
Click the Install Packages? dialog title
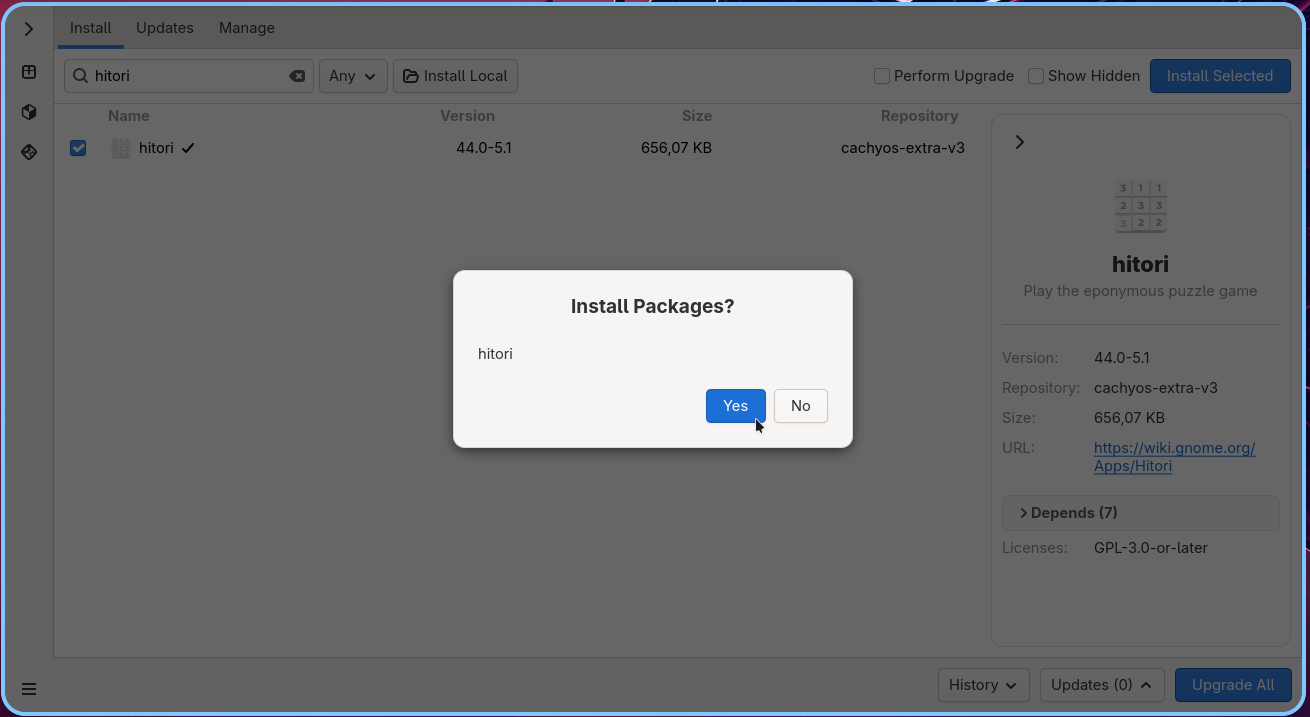pos(652,306)
